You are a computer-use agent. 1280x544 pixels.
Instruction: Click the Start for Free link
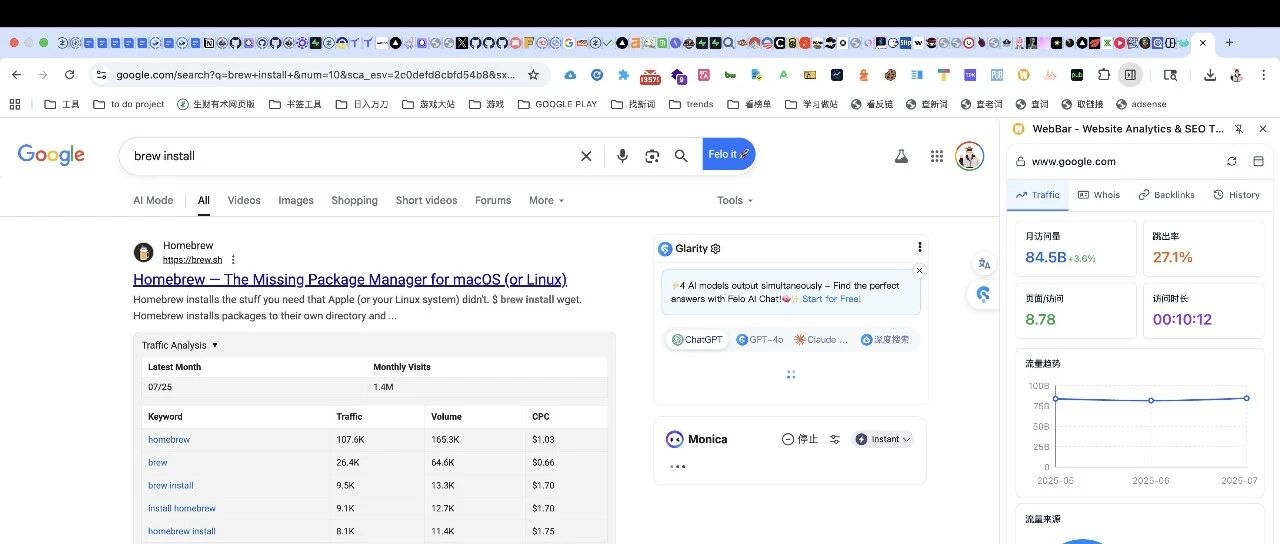[x=831, y=299]
